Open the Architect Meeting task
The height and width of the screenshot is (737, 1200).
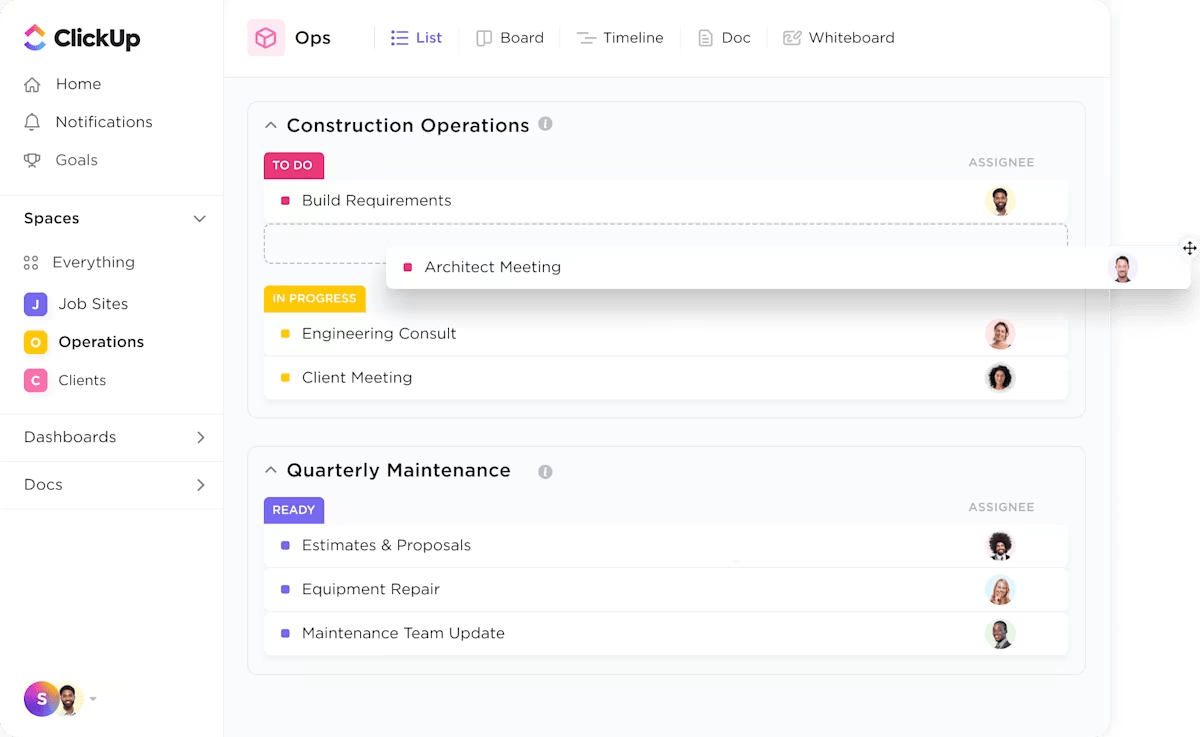pos(493,267)
